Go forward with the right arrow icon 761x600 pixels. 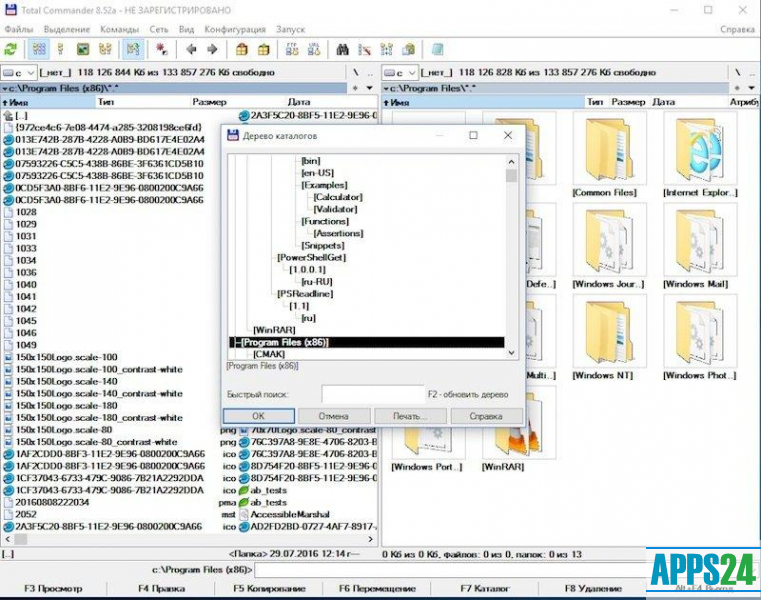[x=212, y=49]
